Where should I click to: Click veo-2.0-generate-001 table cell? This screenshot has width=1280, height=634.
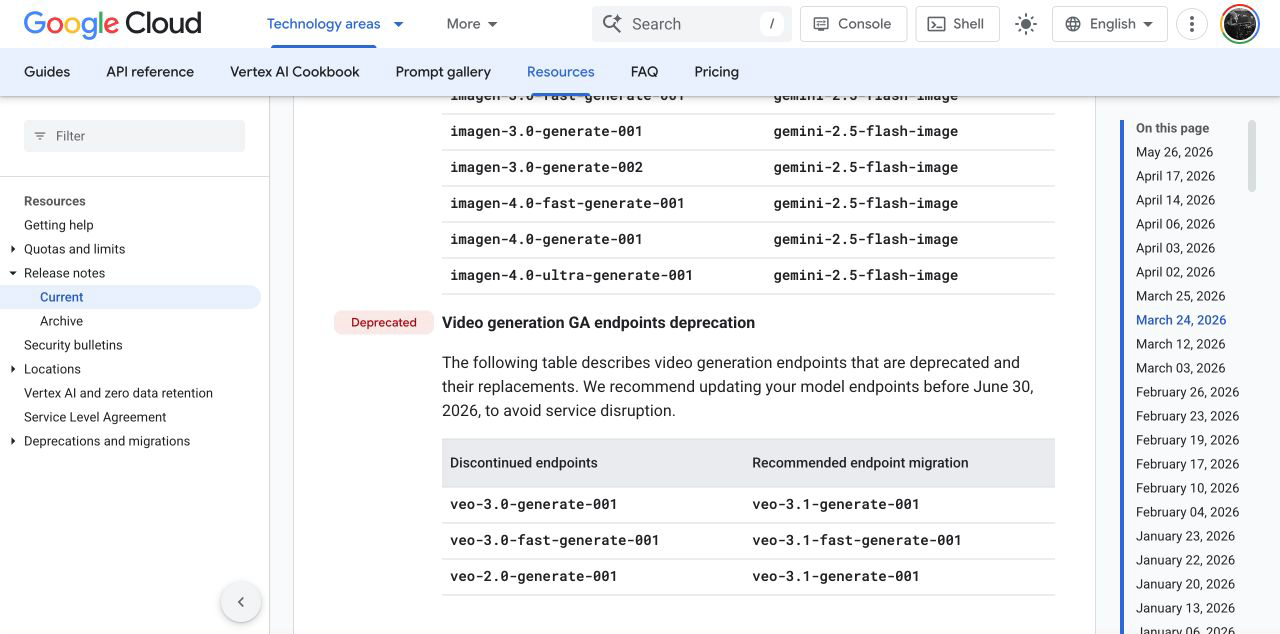pyautogui.click(x=534, y=576)
